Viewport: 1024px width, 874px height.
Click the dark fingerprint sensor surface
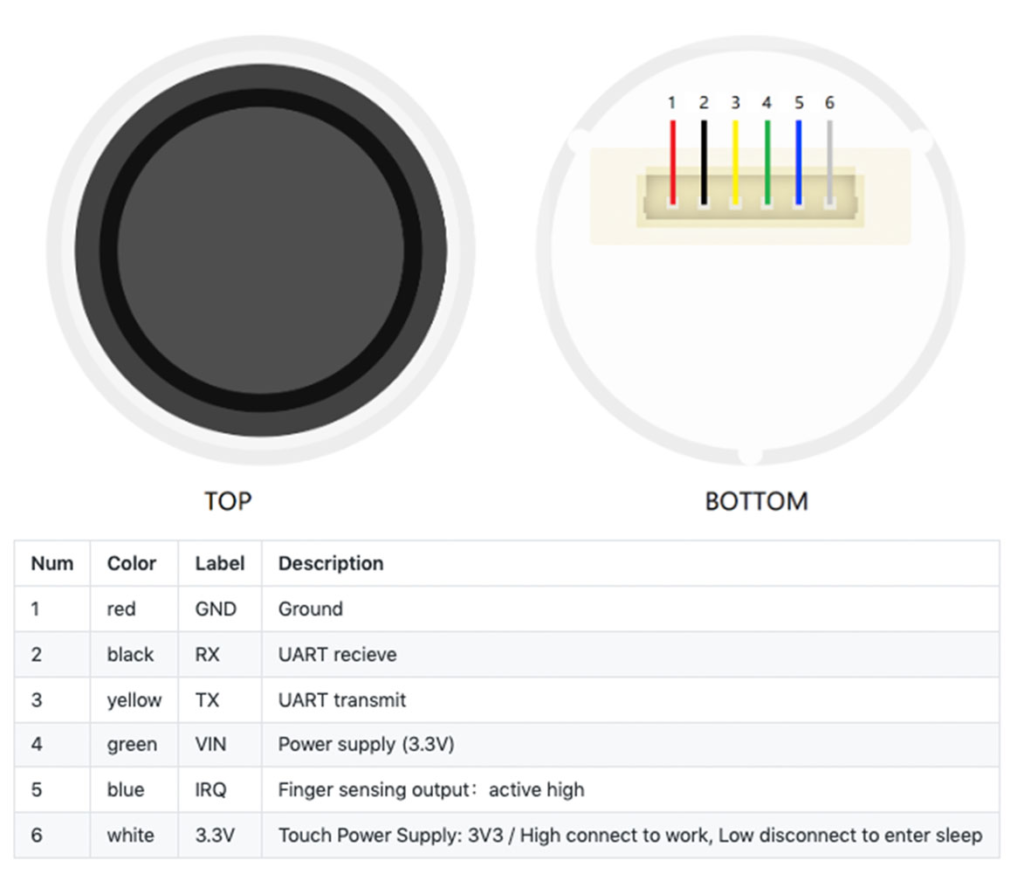click(261, 250)
